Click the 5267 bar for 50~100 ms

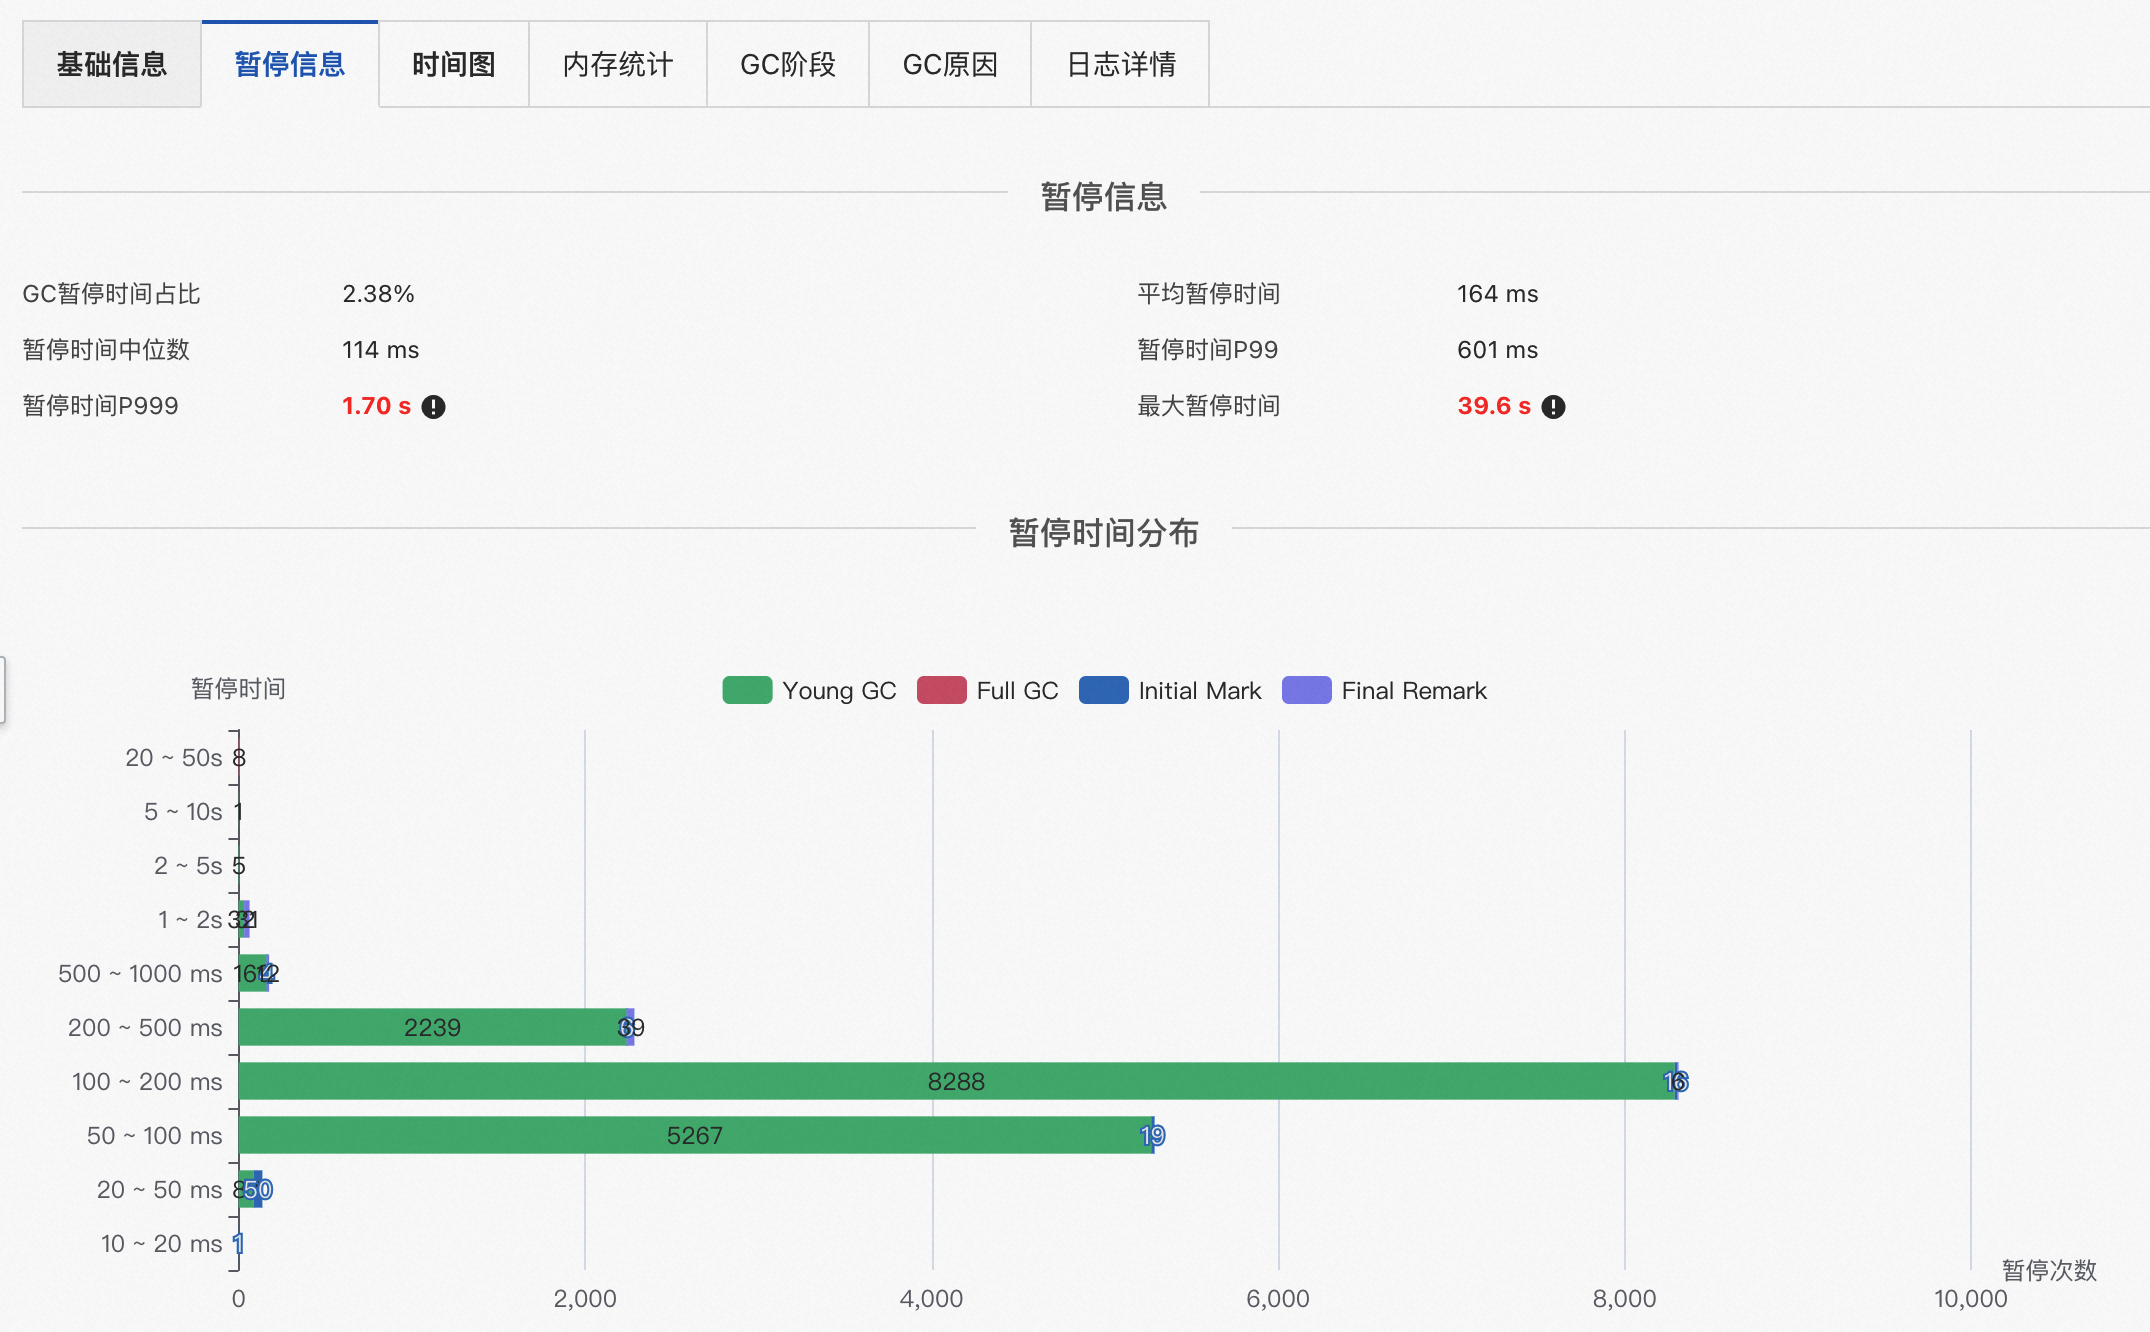click(695, 1135)
